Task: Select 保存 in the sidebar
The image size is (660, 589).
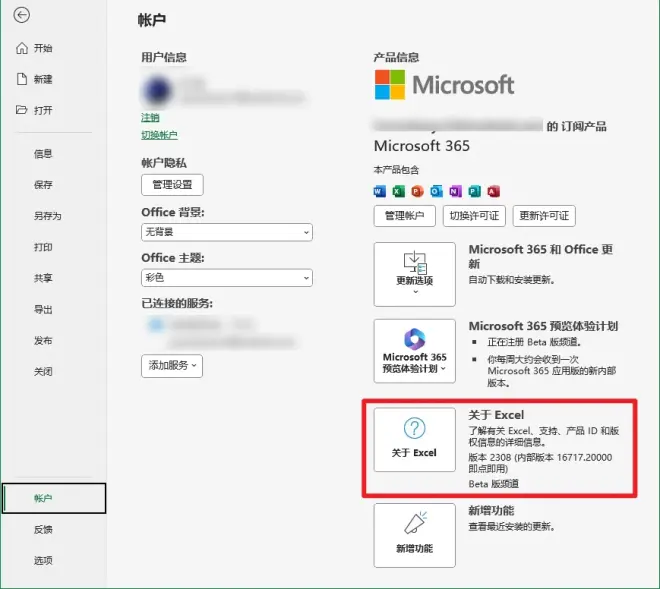Action: tap(43, 184)
